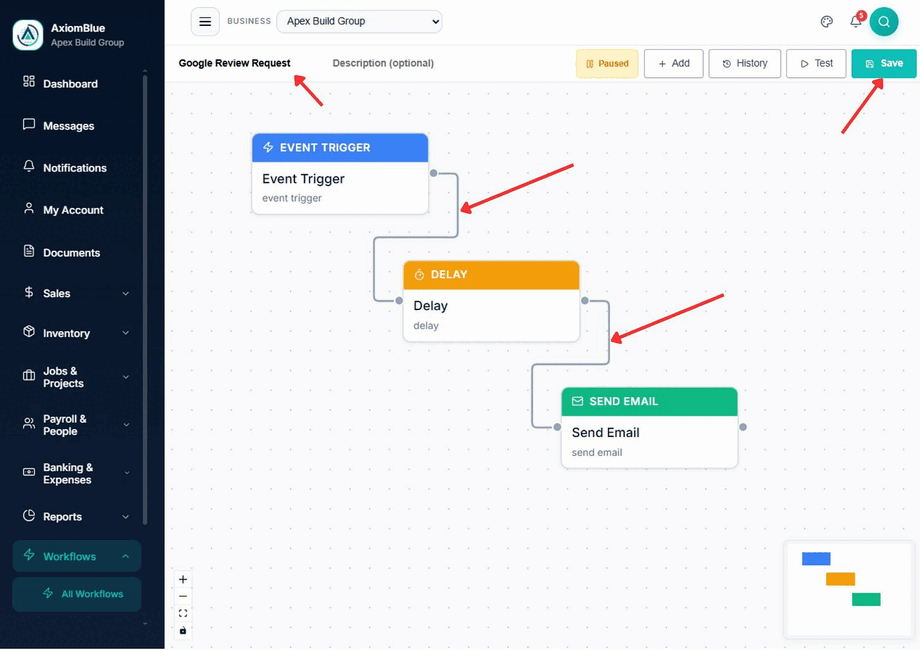Click the Send Email input connector dot
This screenshot has width=920, height=650.
(557, 427)
